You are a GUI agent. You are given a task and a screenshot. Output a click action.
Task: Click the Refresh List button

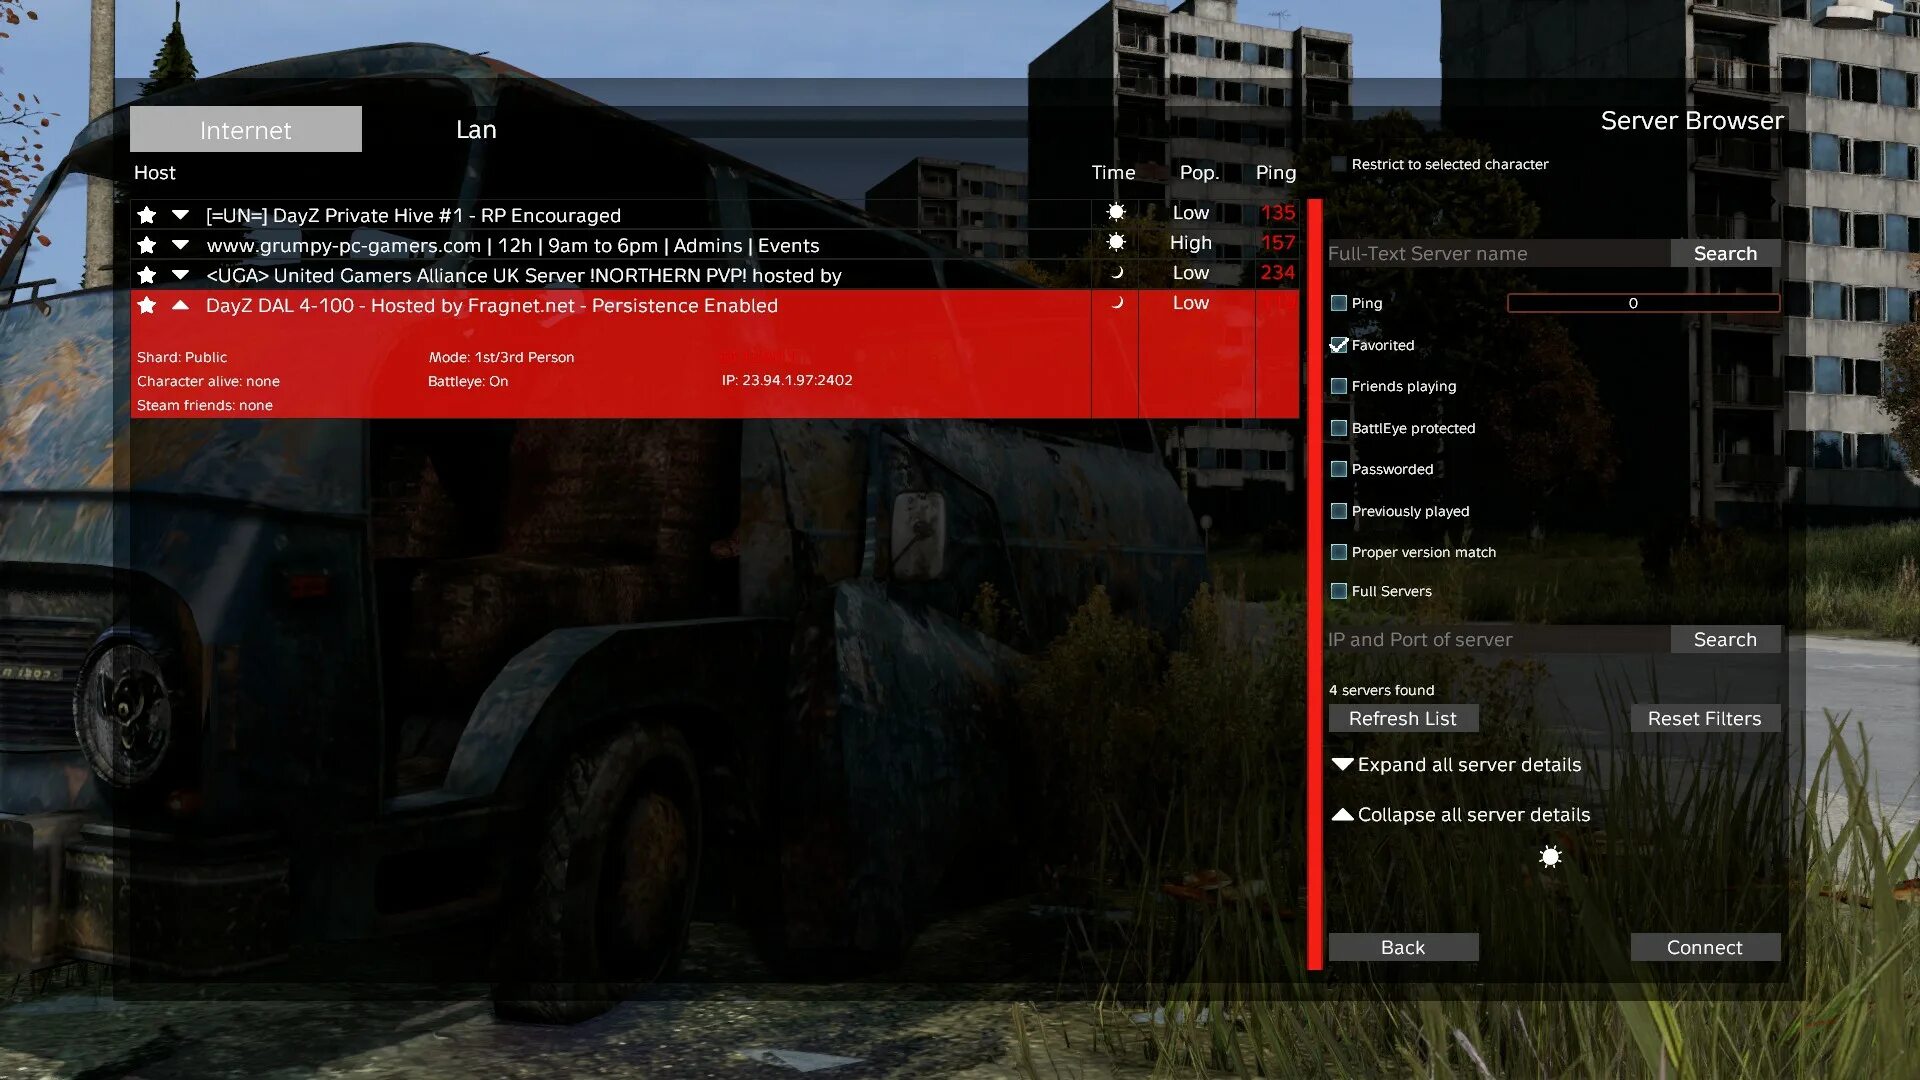(1403, 717)
